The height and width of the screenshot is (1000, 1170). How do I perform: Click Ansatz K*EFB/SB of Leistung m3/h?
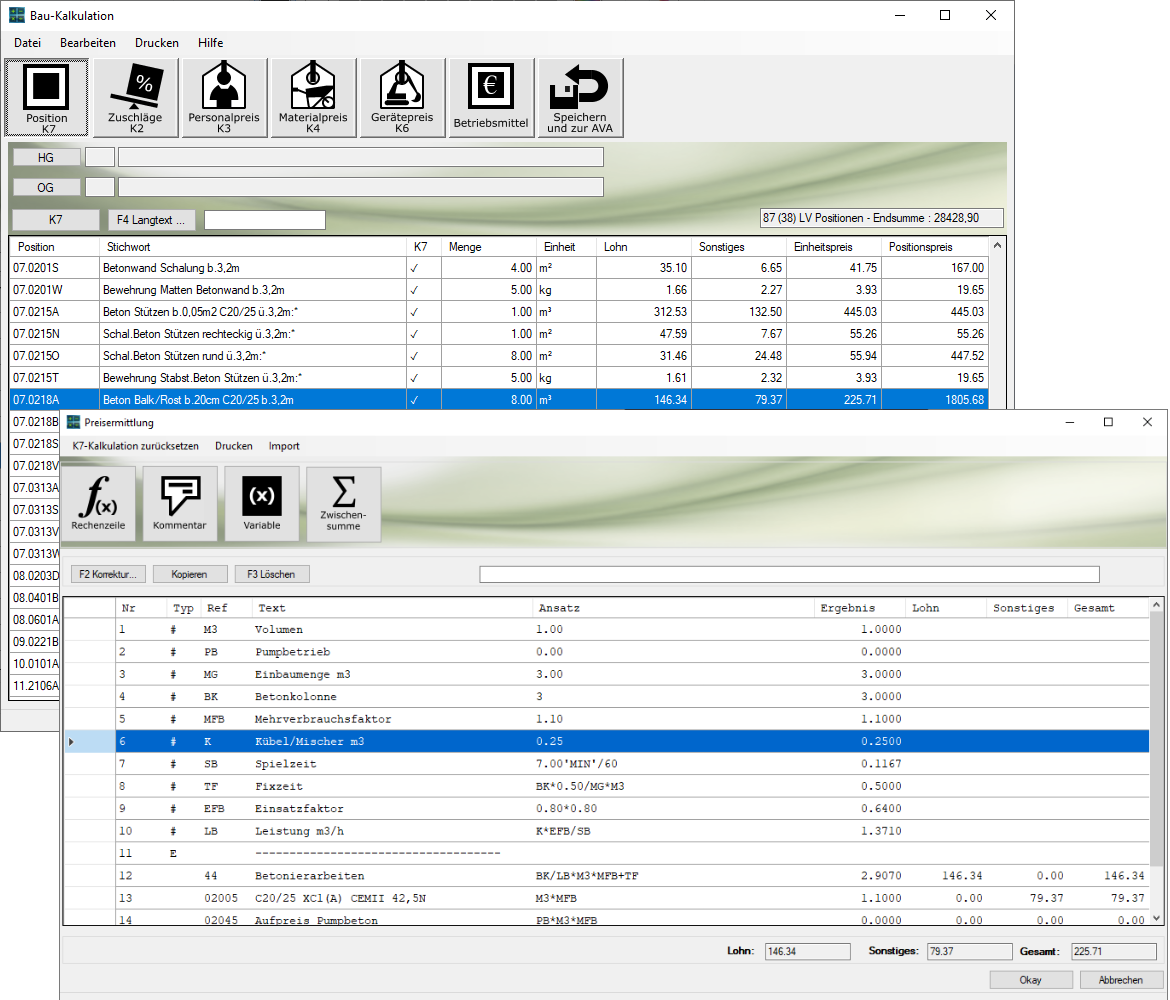point(563,831)
